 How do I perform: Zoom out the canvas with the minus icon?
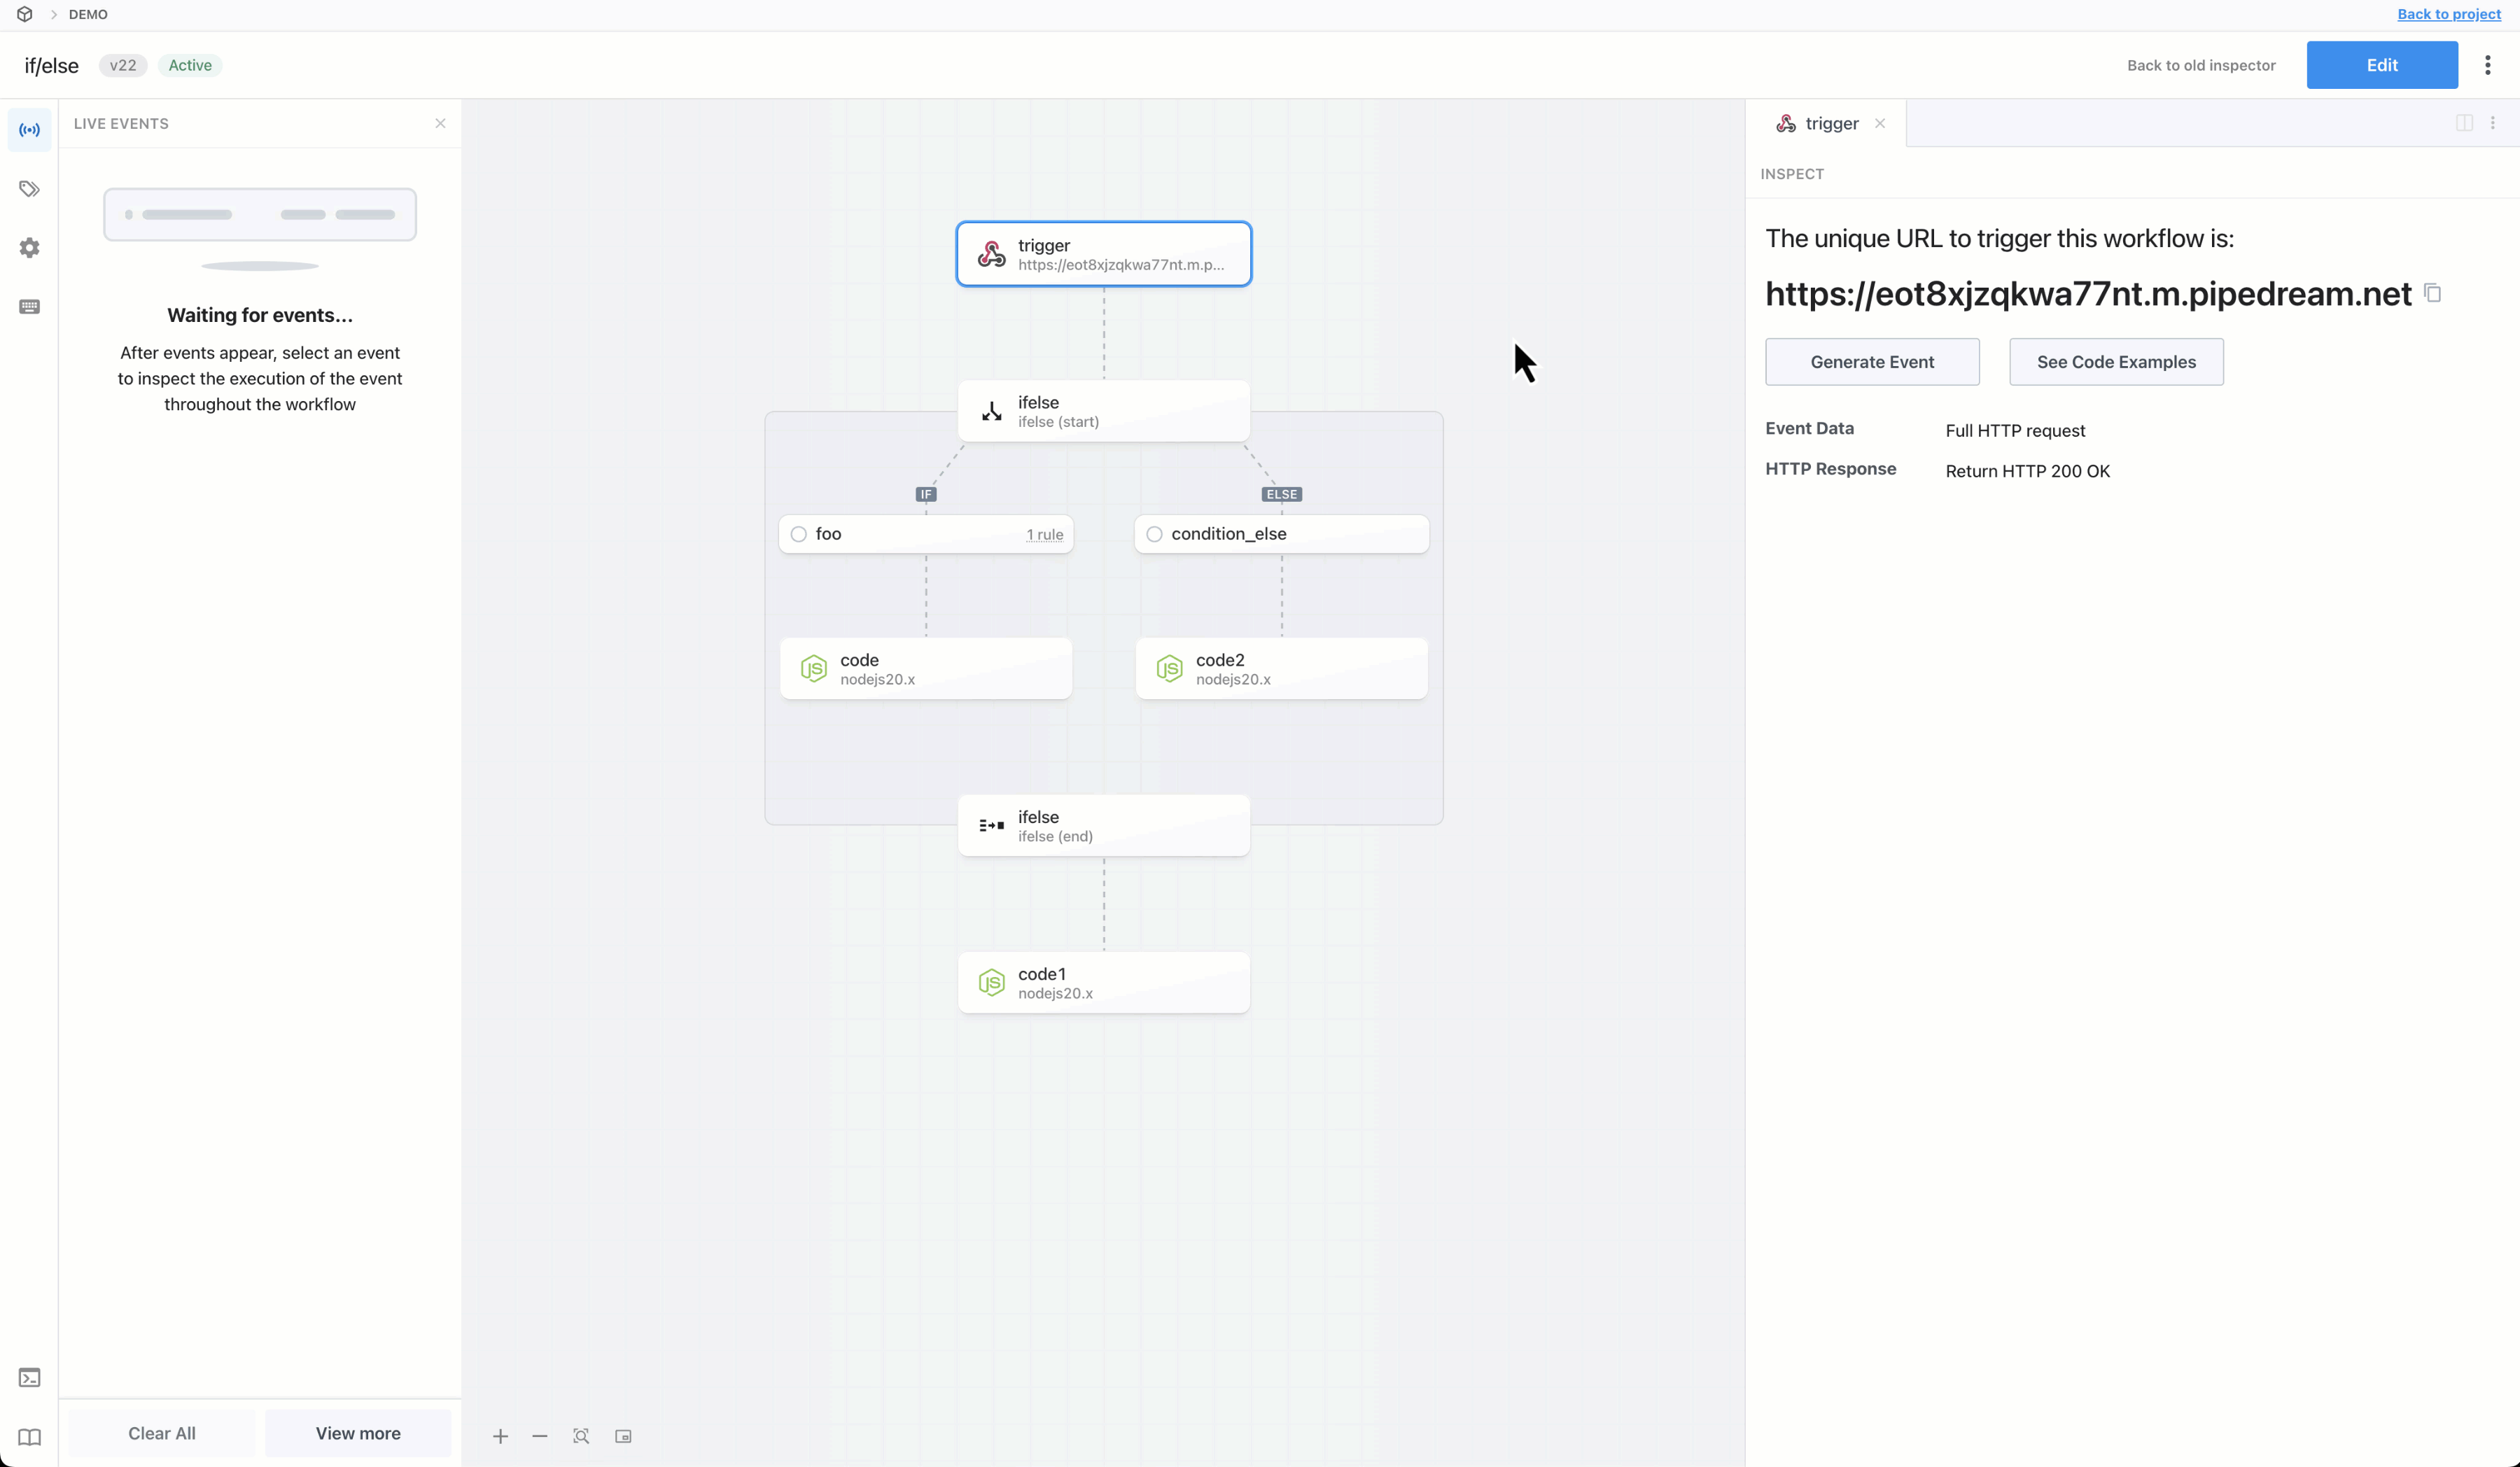point(540,1436)
